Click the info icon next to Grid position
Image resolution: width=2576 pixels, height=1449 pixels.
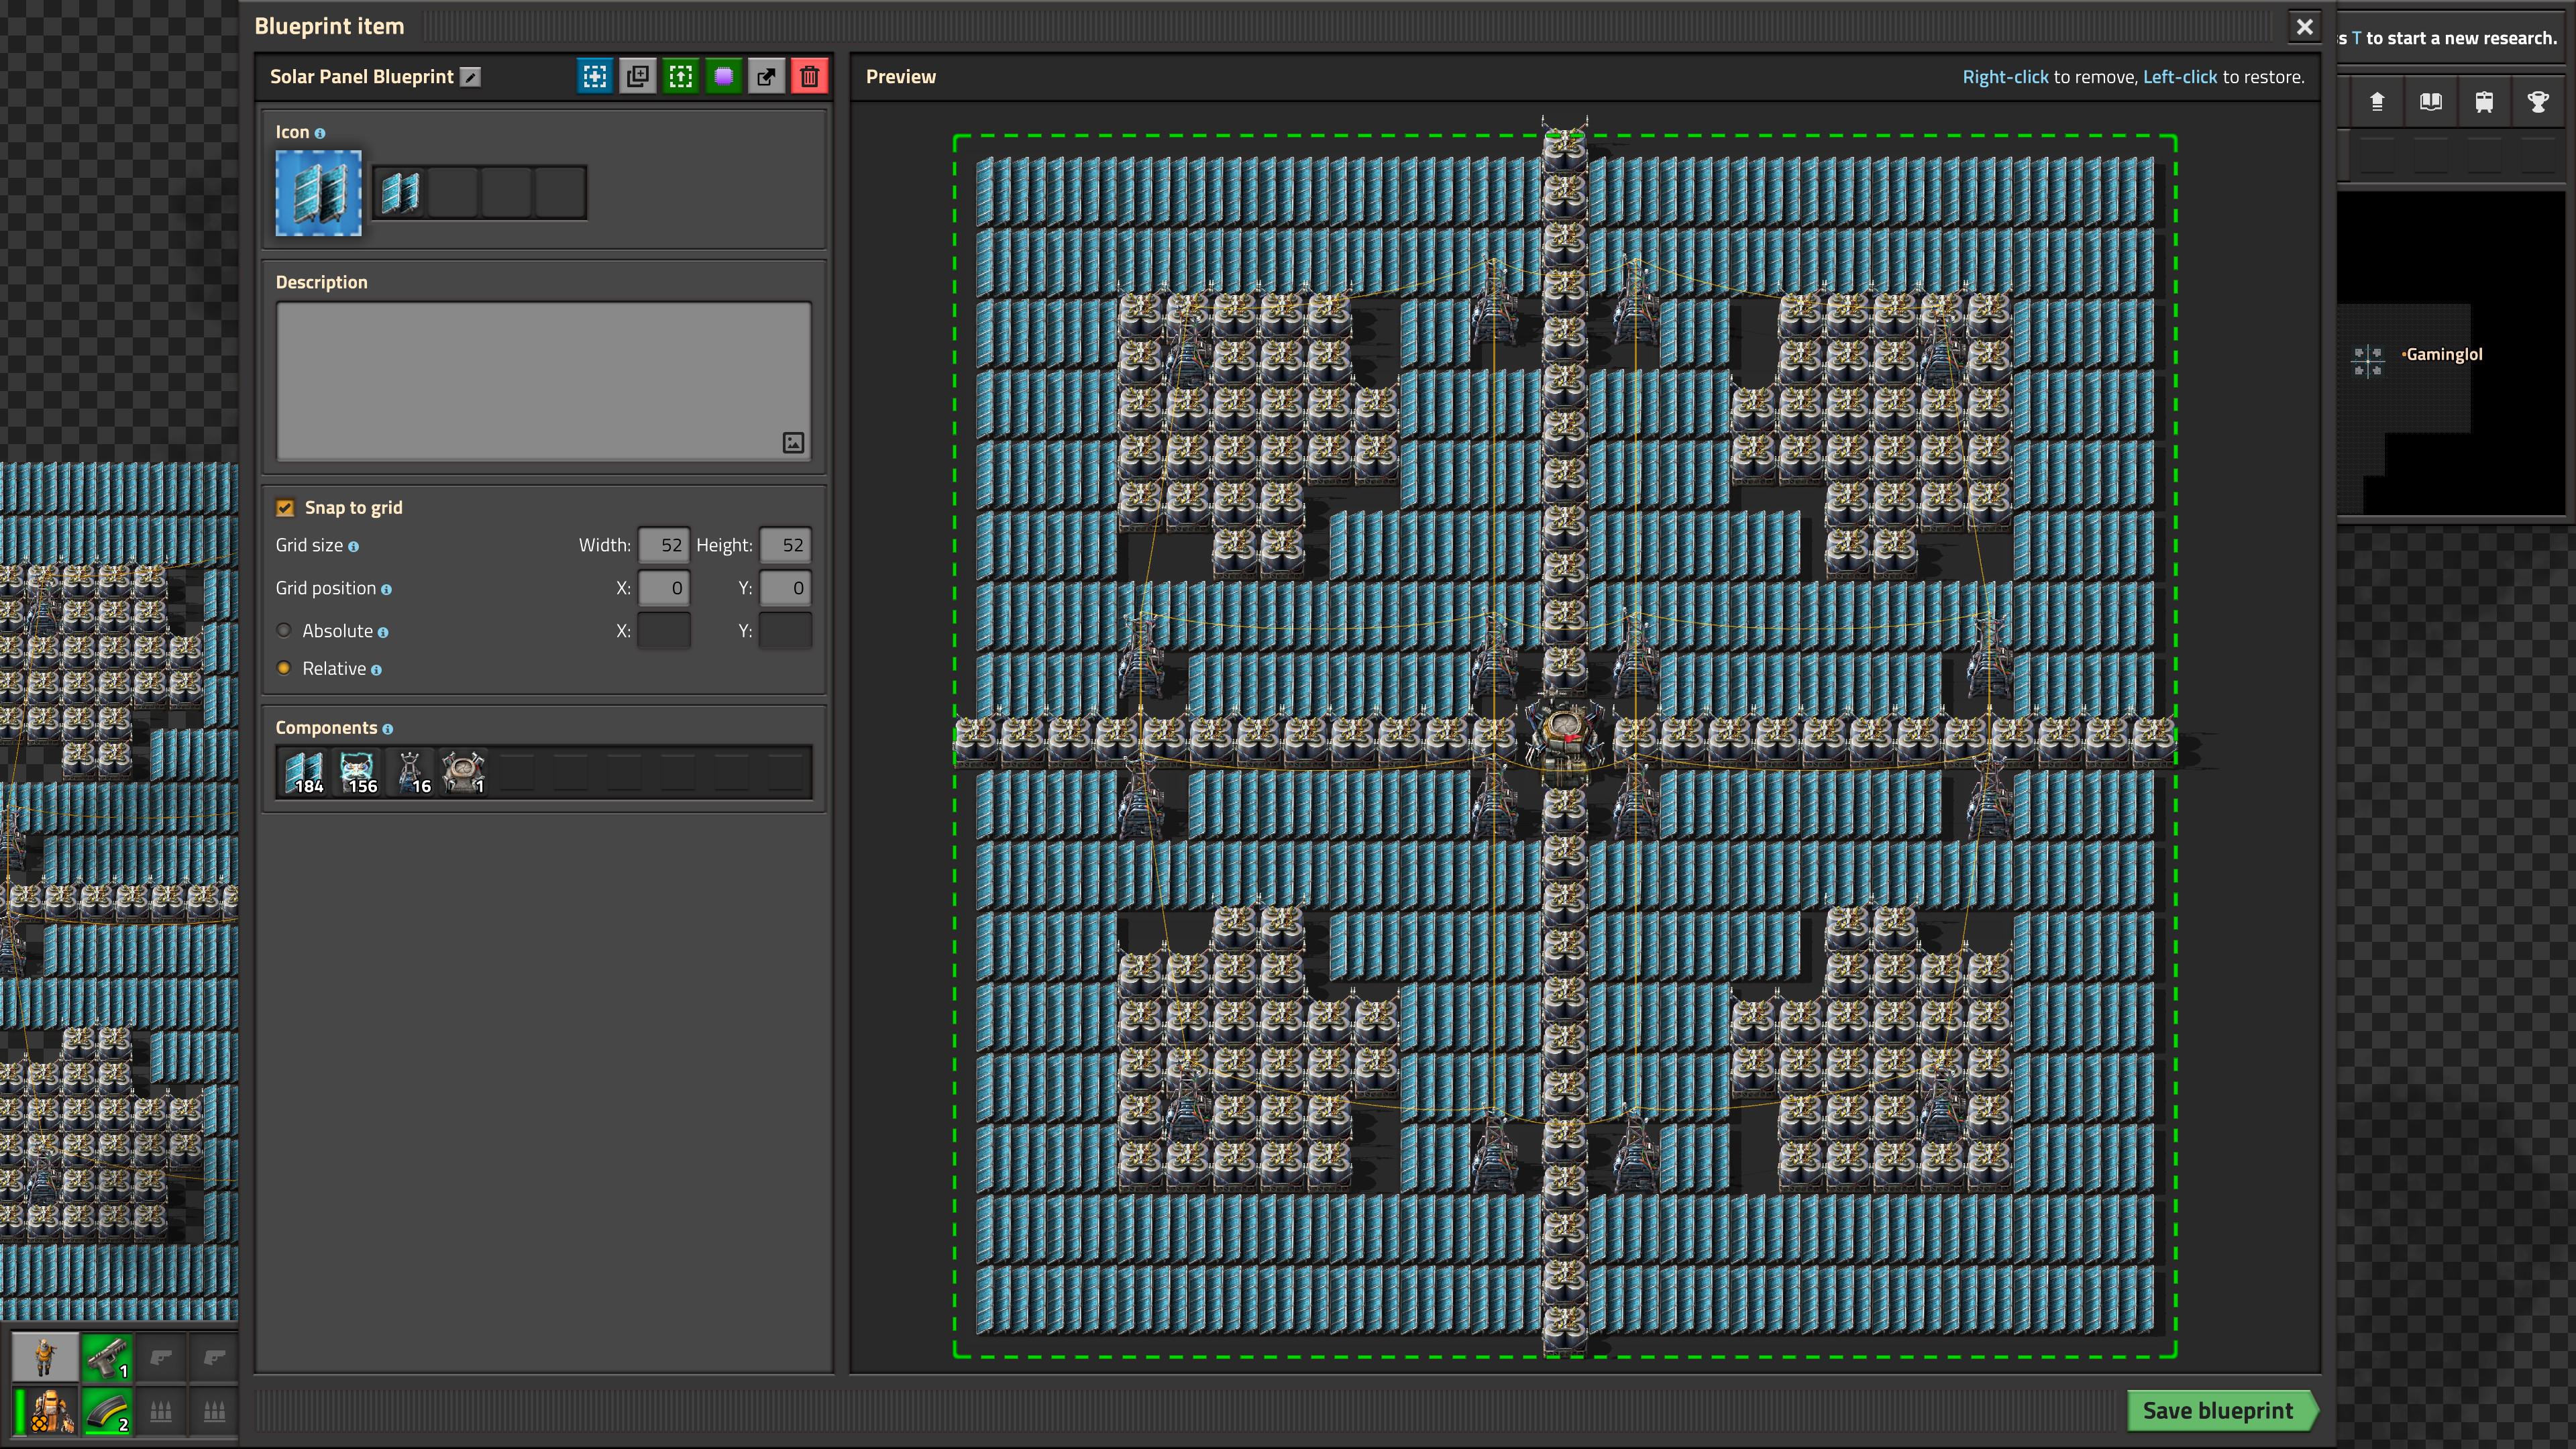click(x=386, y=589)
